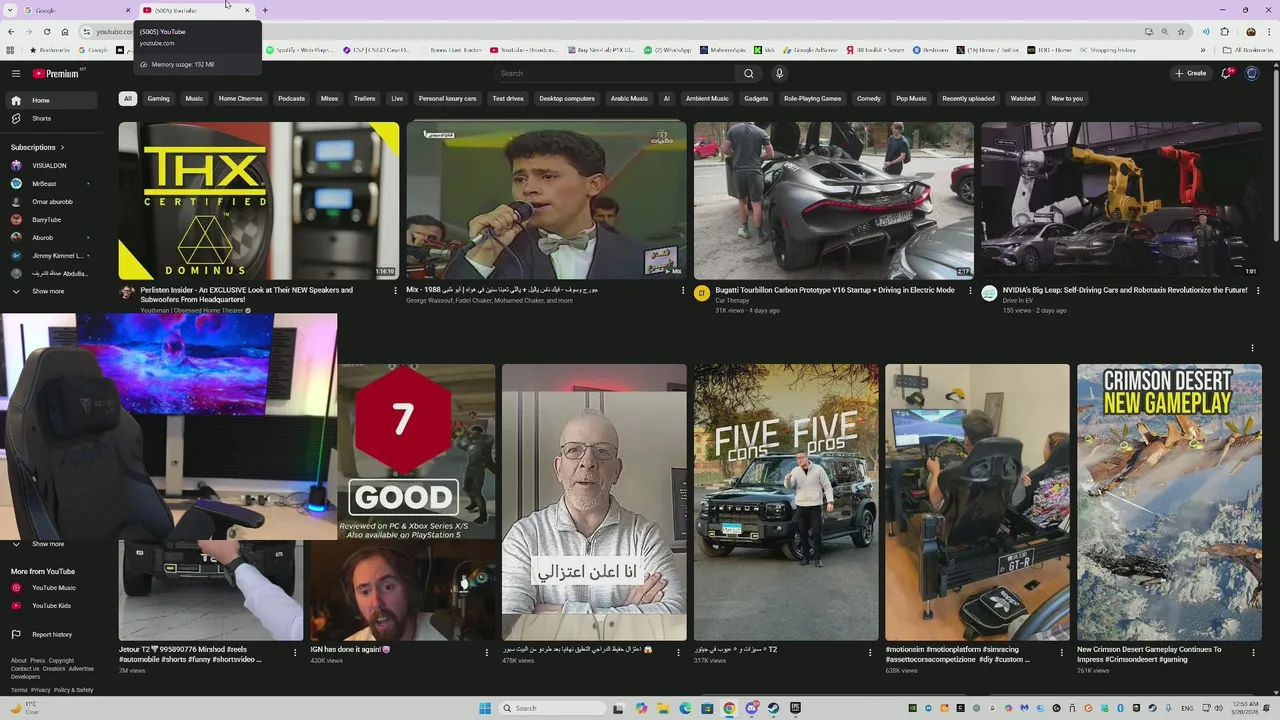1280x720 pixels.
Task: Click the YouTube Premium logo
Action: pyautogui.click(x=56, y=73)
